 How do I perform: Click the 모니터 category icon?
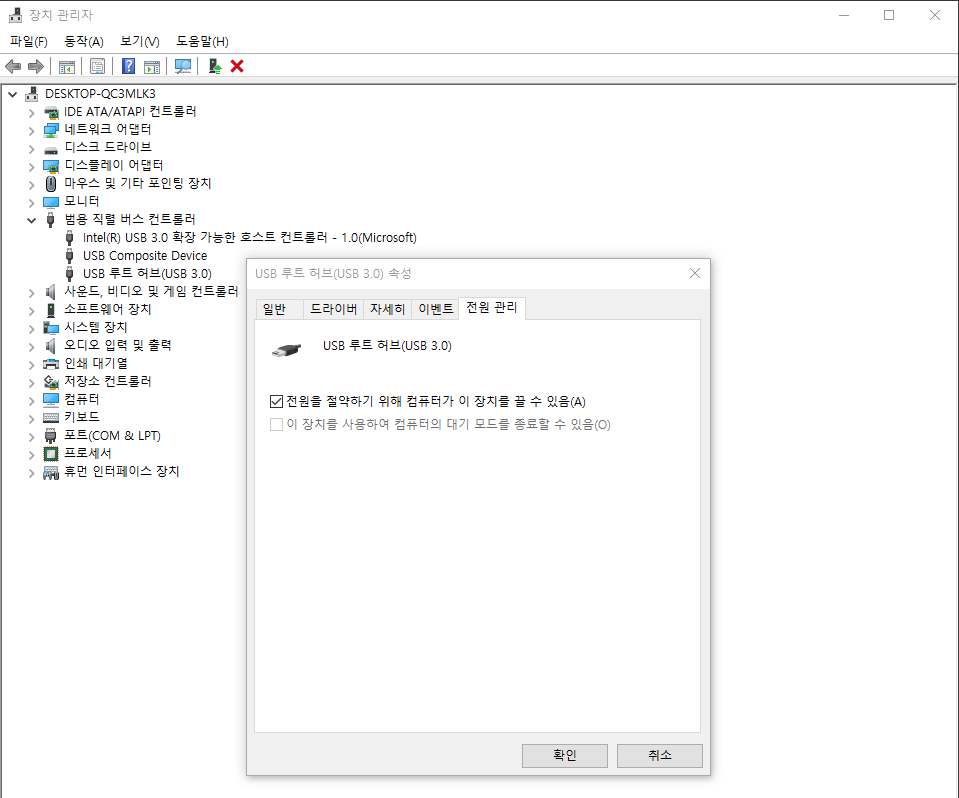(51, 202)
